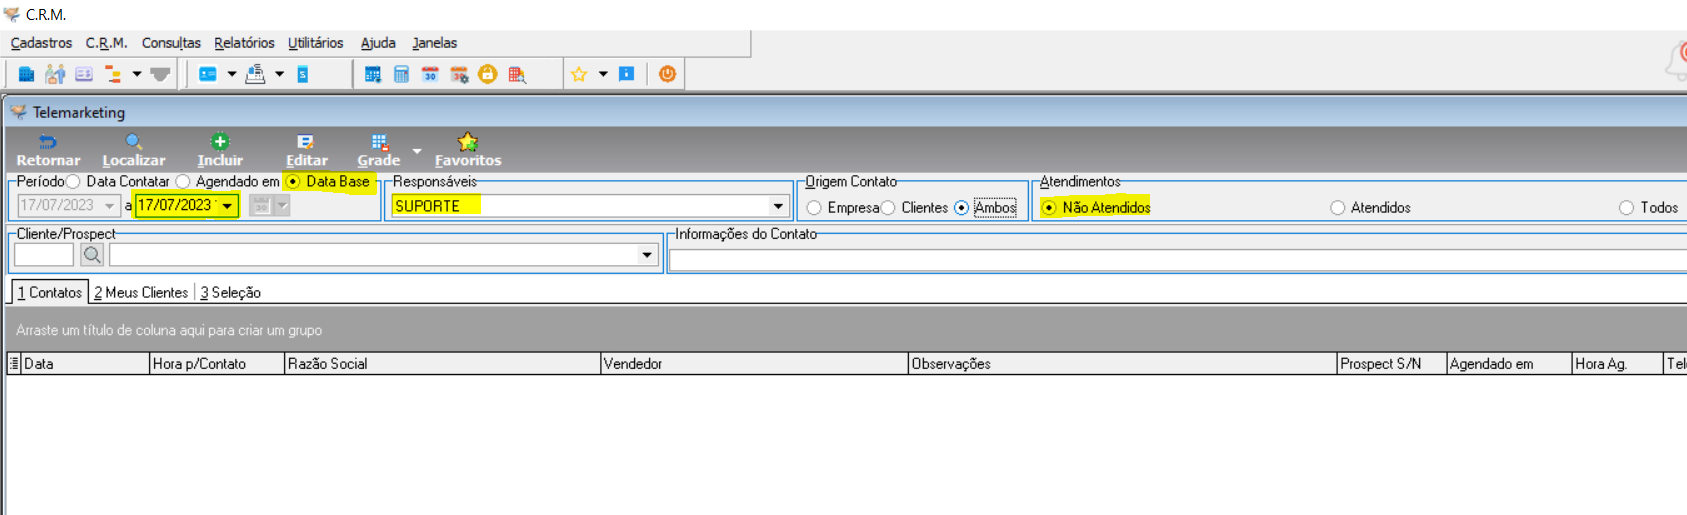Select Empresa as contact origin
Screen dimensions: 1687x515
[x=815, y=208]
